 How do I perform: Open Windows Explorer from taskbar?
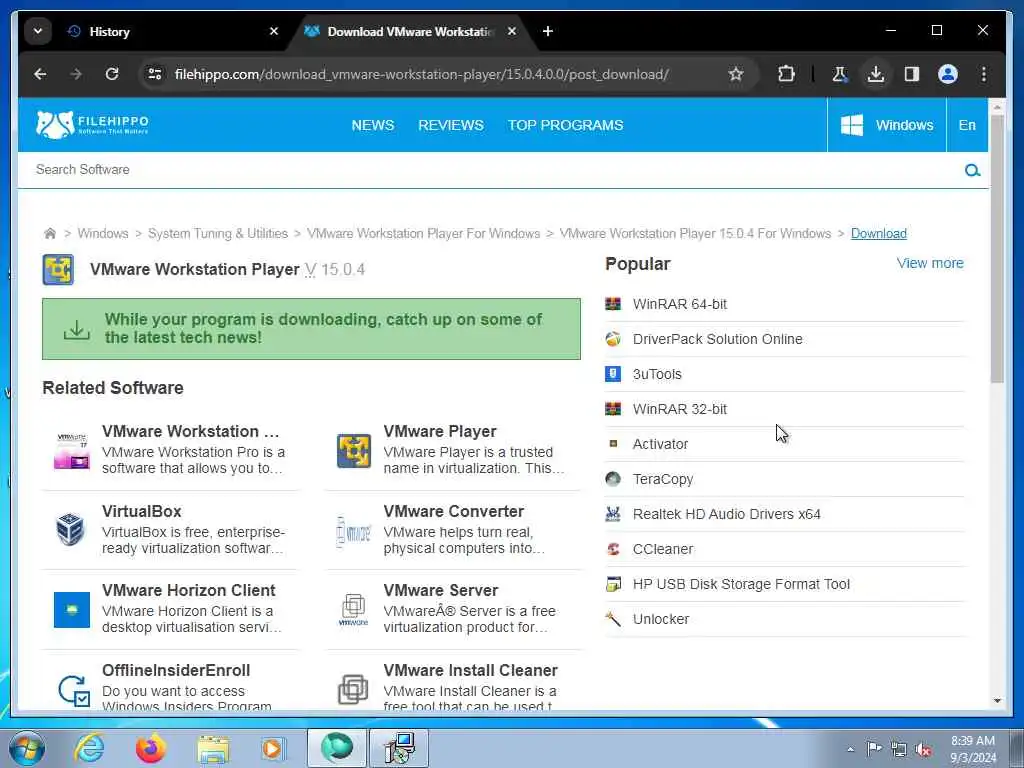(214, 750)
